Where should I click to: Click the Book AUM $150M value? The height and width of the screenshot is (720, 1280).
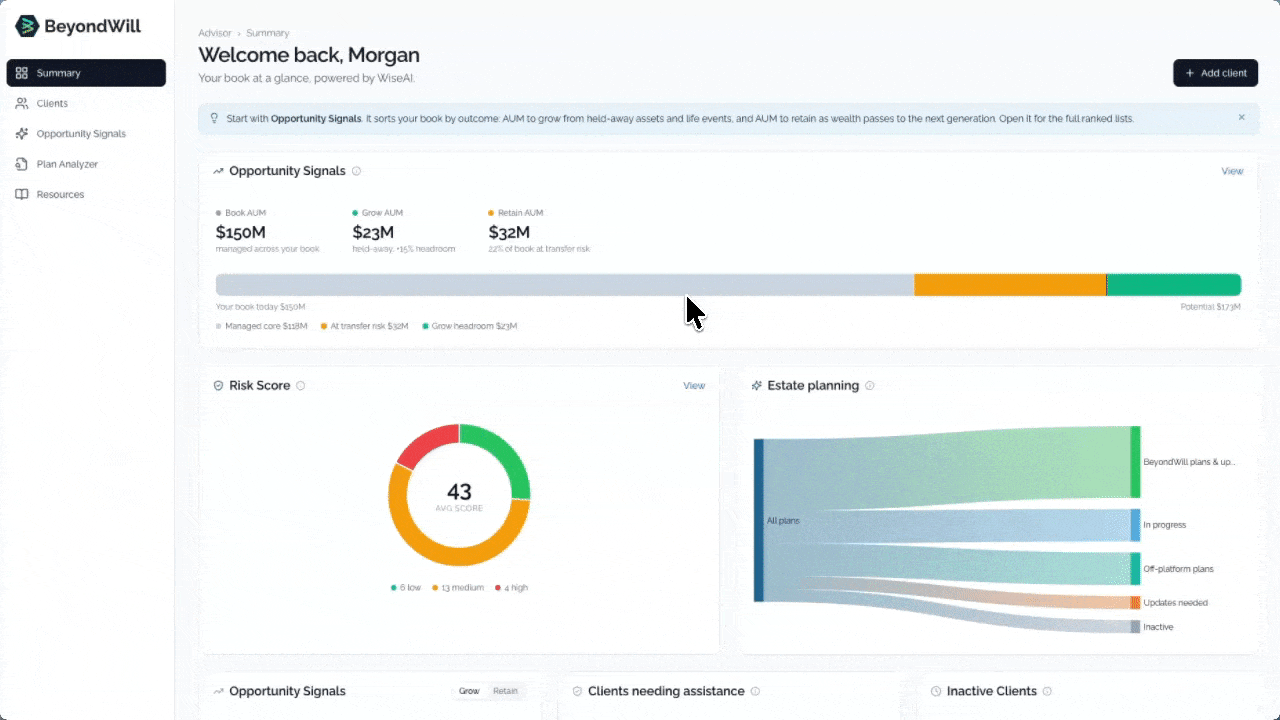(241, 232)
